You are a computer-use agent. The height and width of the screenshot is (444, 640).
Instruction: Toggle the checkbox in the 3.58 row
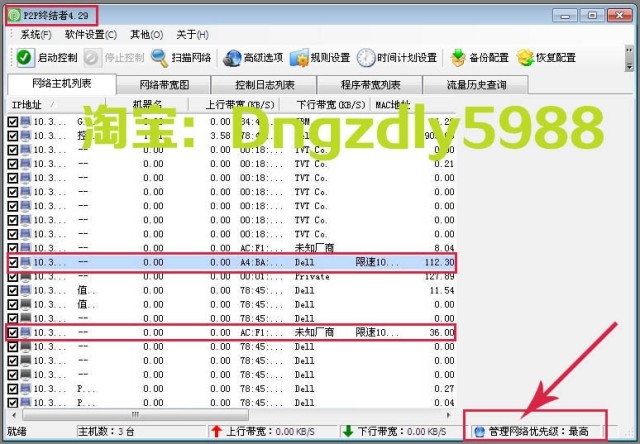click(x=13, y=135)
